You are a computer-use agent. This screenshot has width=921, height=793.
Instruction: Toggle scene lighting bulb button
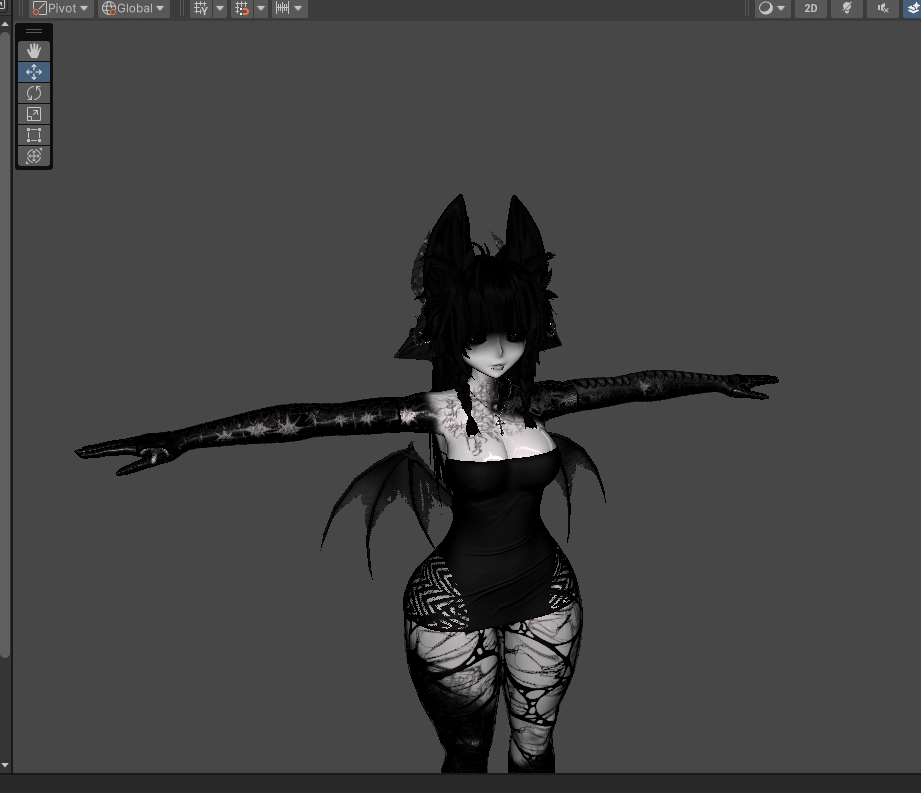847,8
